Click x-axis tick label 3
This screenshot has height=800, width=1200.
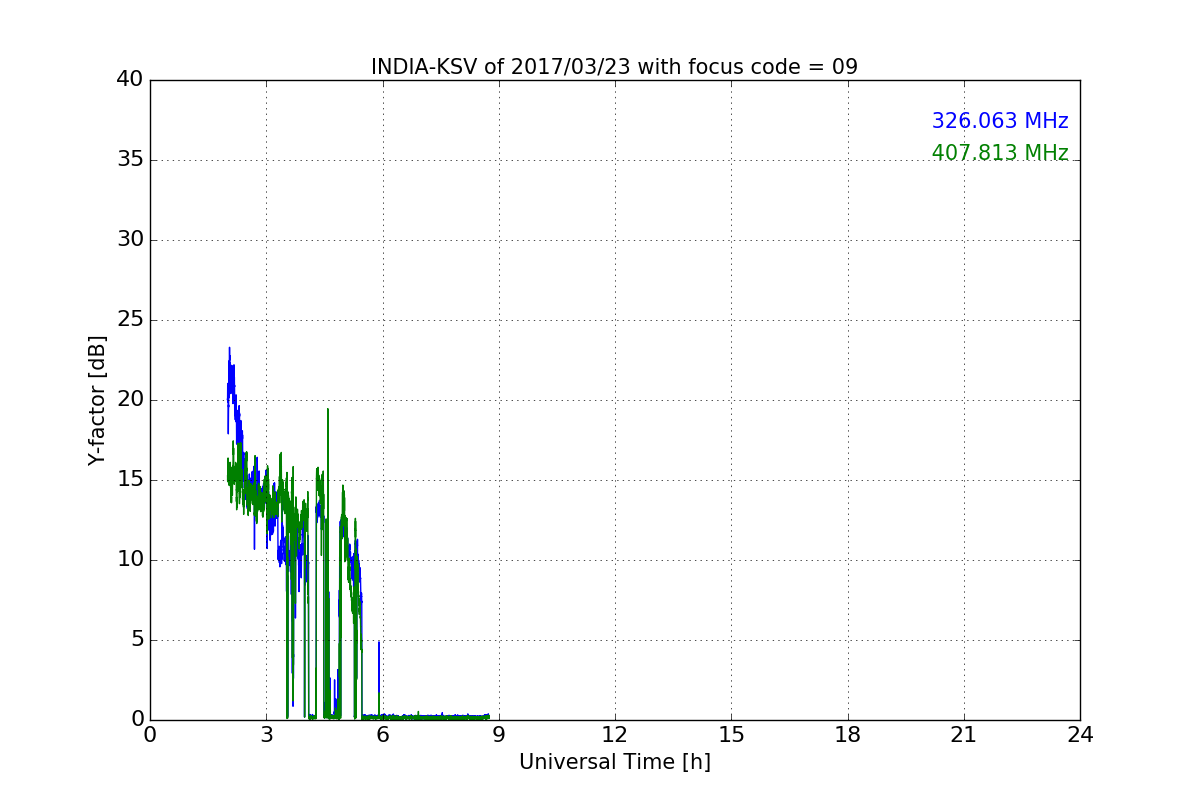(x=266, y=735)
